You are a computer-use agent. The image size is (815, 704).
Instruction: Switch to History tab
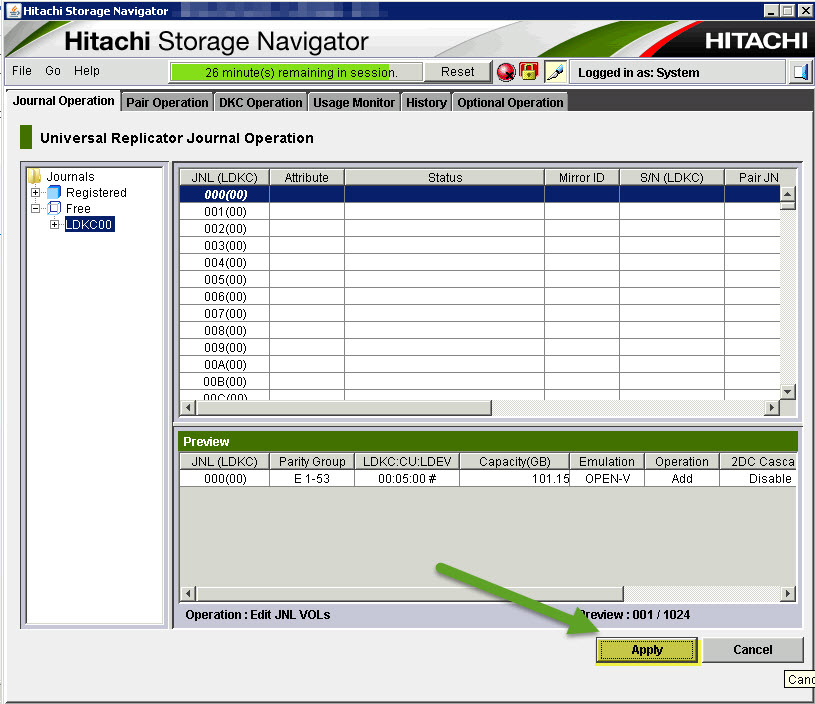coord(426,102)
